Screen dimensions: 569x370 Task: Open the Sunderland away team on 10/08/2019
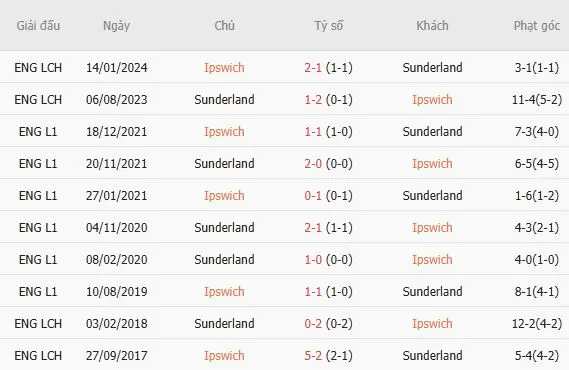click(432, 291)
